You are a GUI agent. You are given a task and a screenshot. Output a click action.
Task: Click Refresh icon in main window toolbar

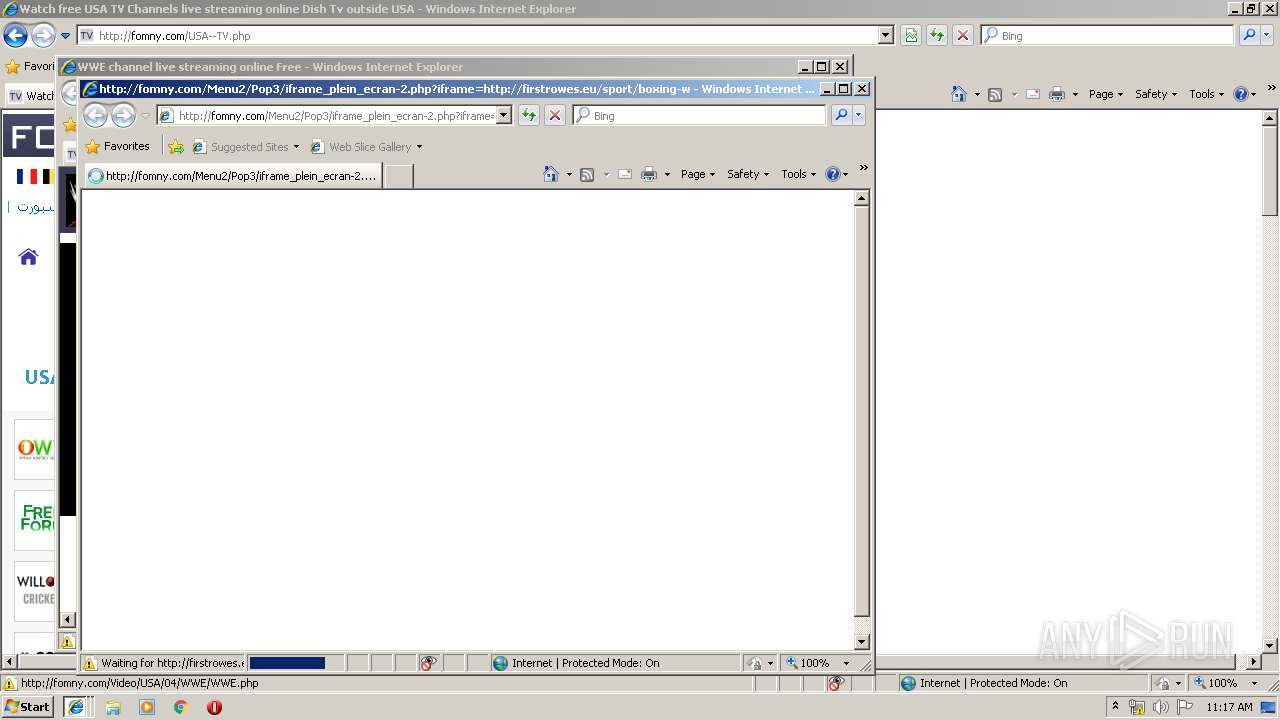(x=937, y=36)
